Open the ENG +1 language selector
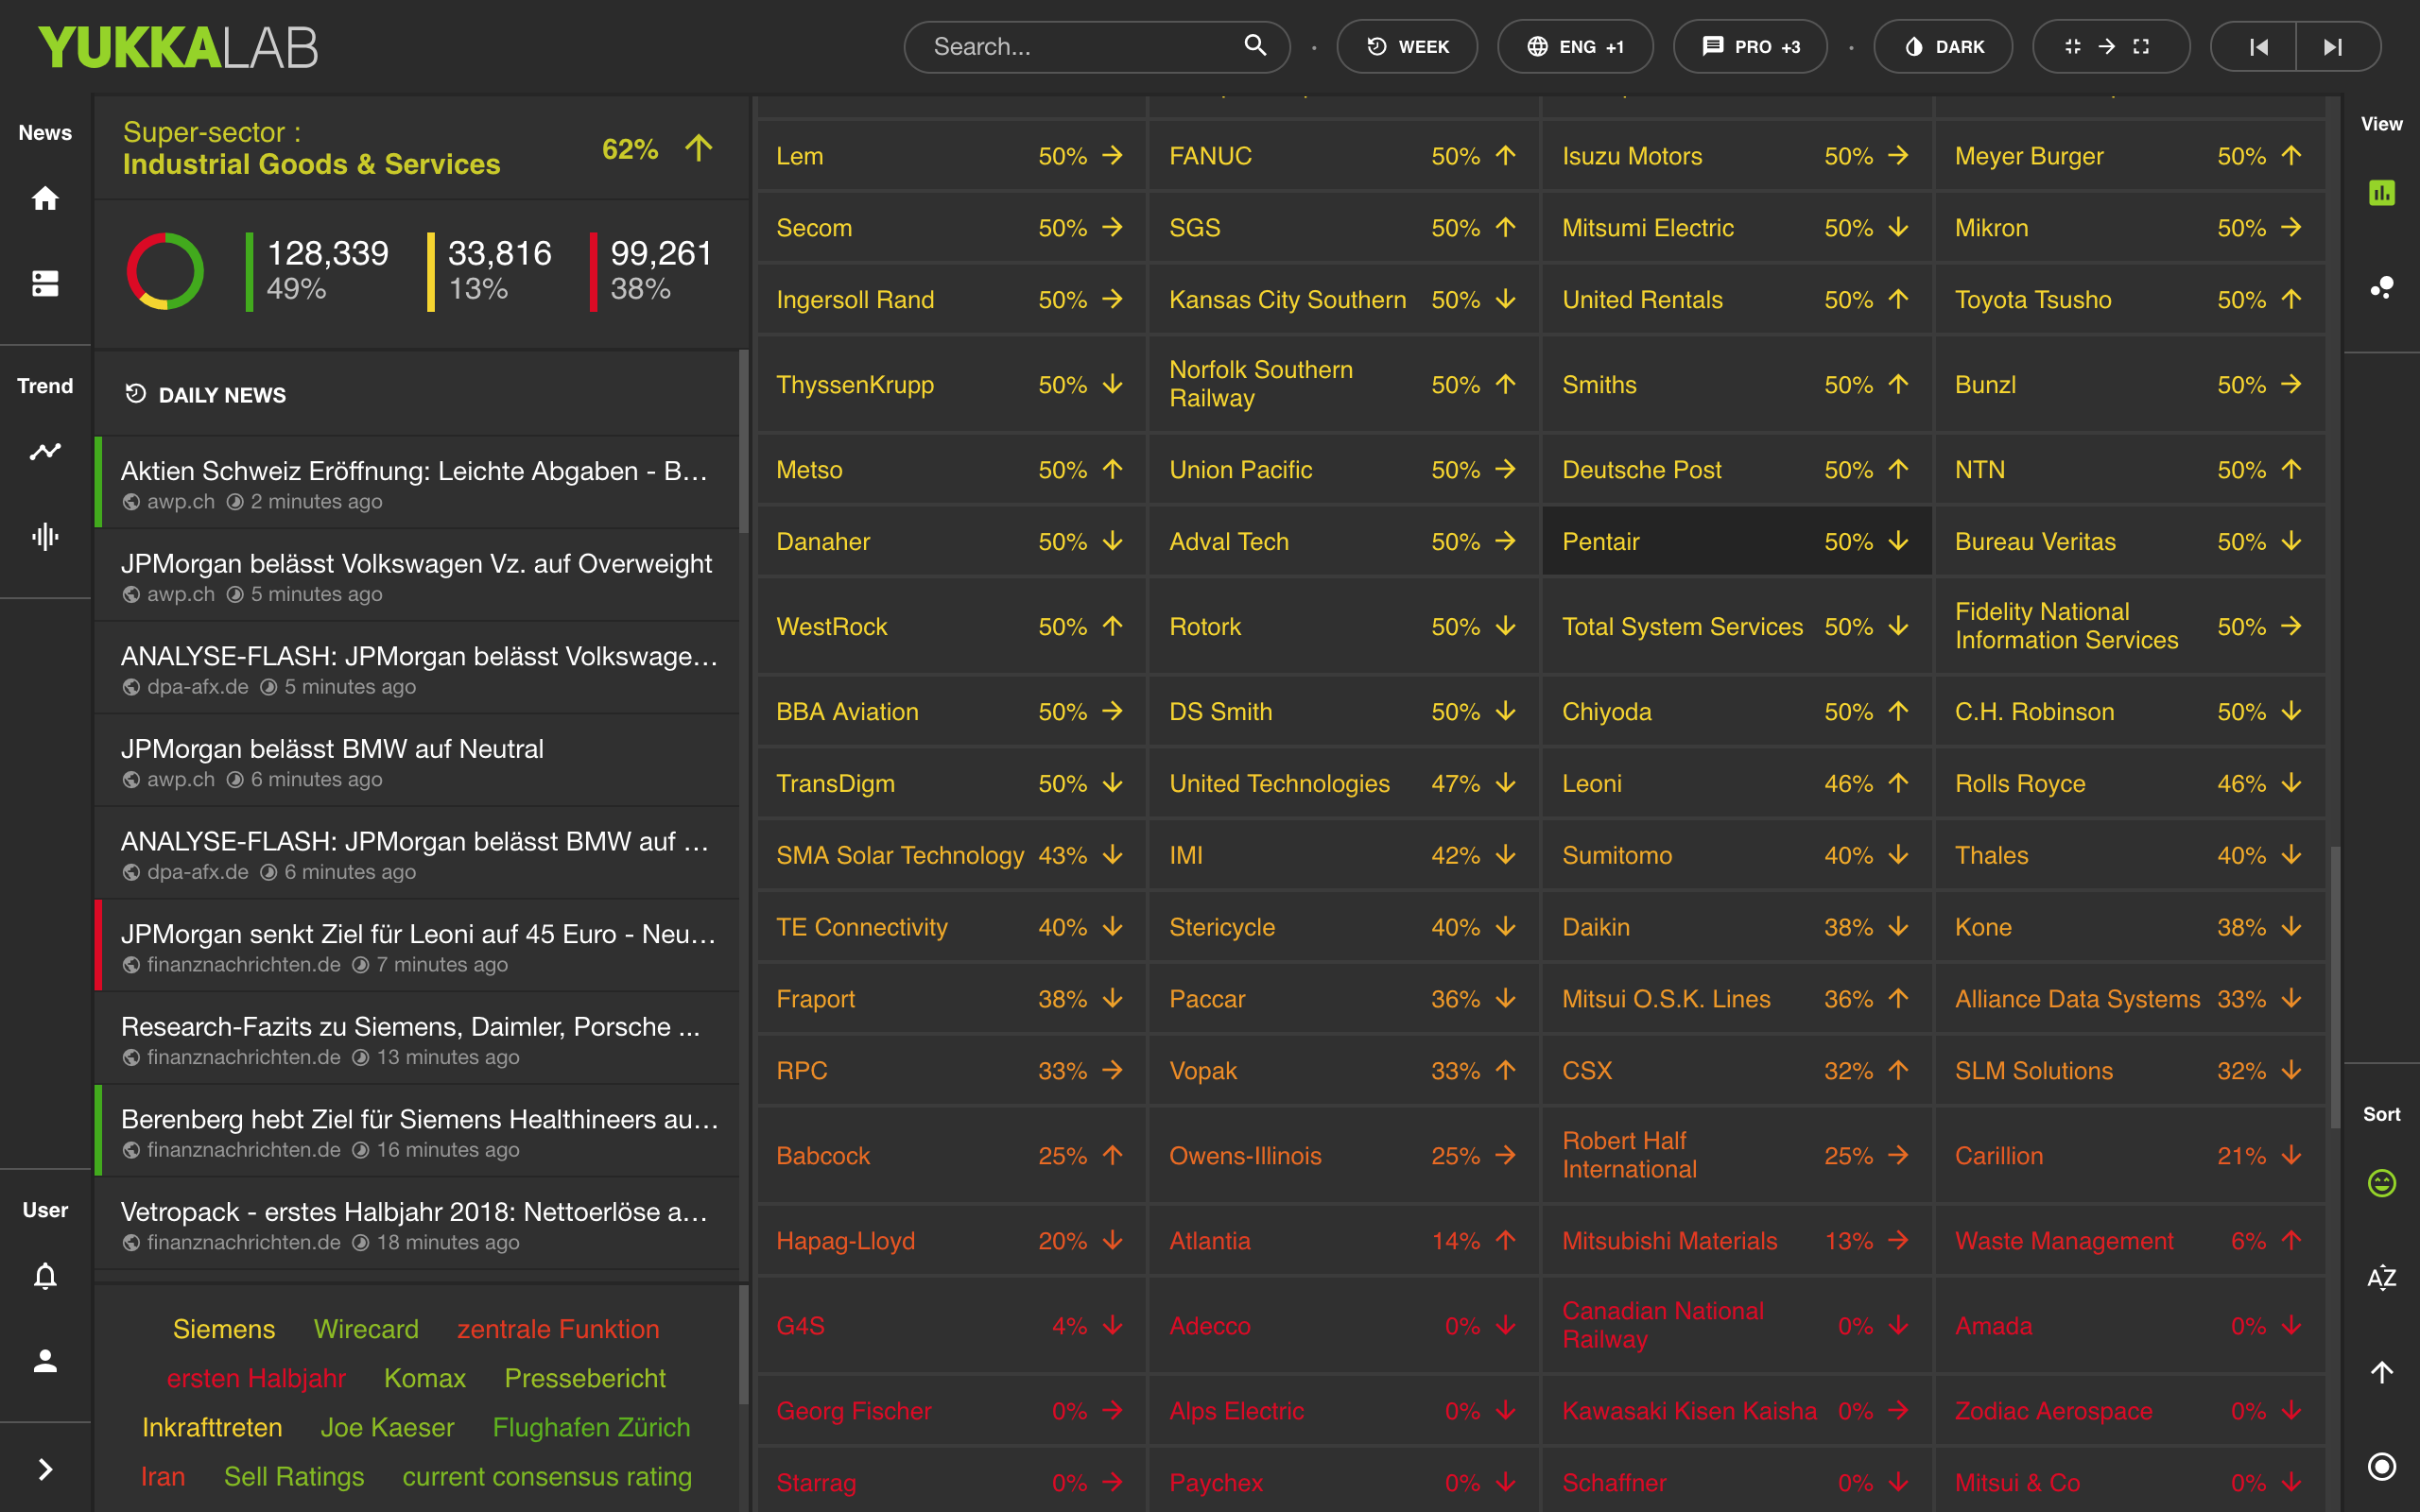This screenshot has width=2420, height=1512. click(1575, 46)
